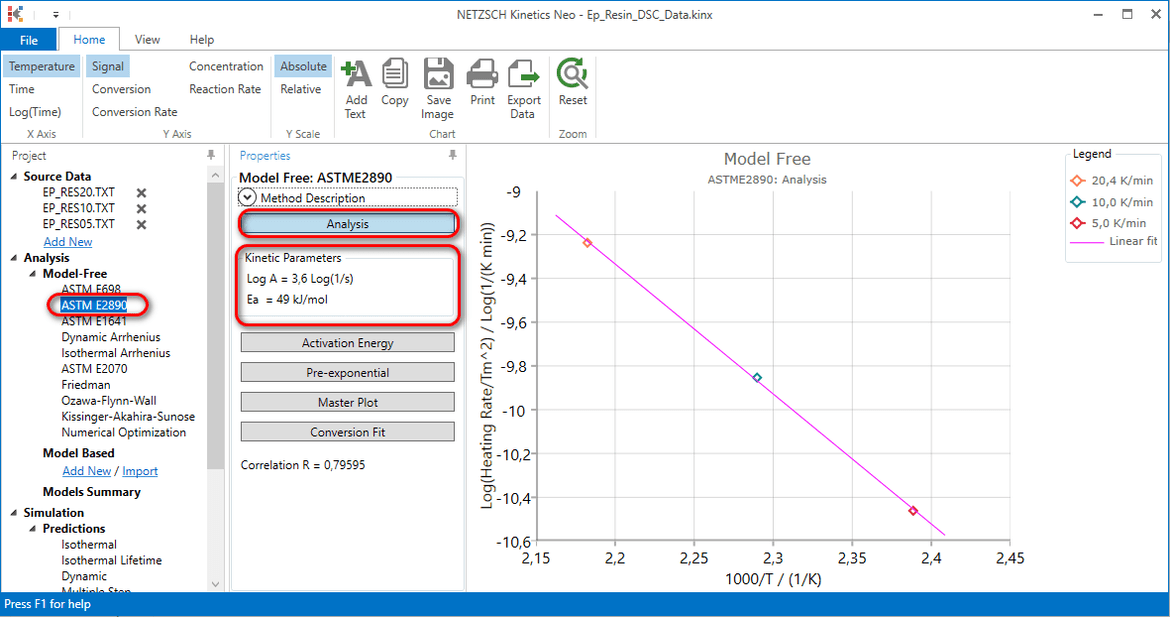The image size is (1170, 617).
Task: Set Y axis to Conversion
Action: [121, 89]
